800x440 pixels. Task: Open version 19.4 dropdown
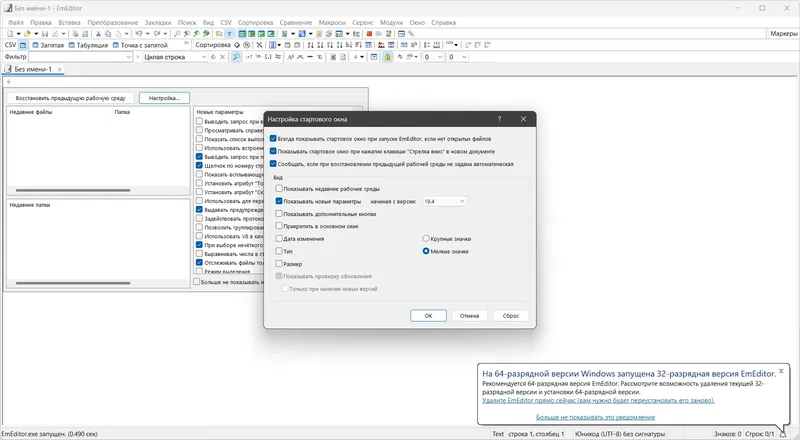[x=444, y=202]
